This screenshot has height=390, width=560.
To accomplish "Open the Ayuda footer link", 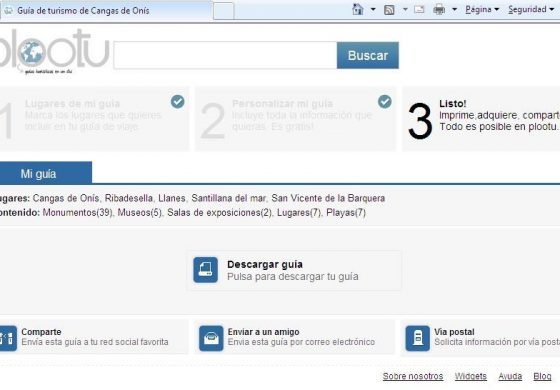I will pyautogui.click(x=510, y=376).
